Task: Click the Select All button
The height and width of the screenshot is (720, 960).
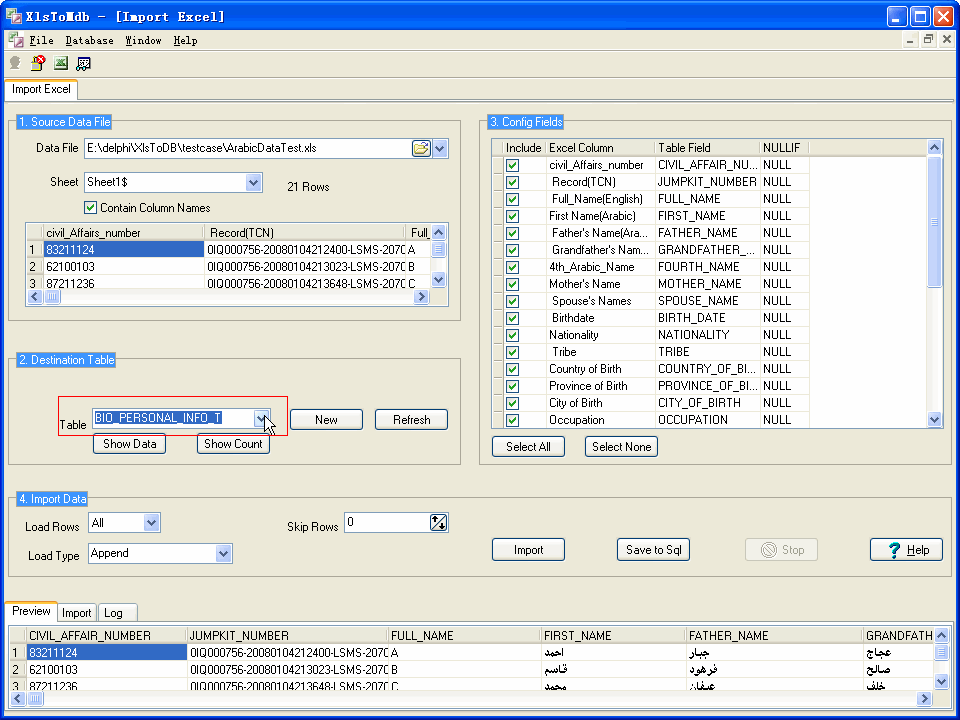Action: click(x=528, y=447)
